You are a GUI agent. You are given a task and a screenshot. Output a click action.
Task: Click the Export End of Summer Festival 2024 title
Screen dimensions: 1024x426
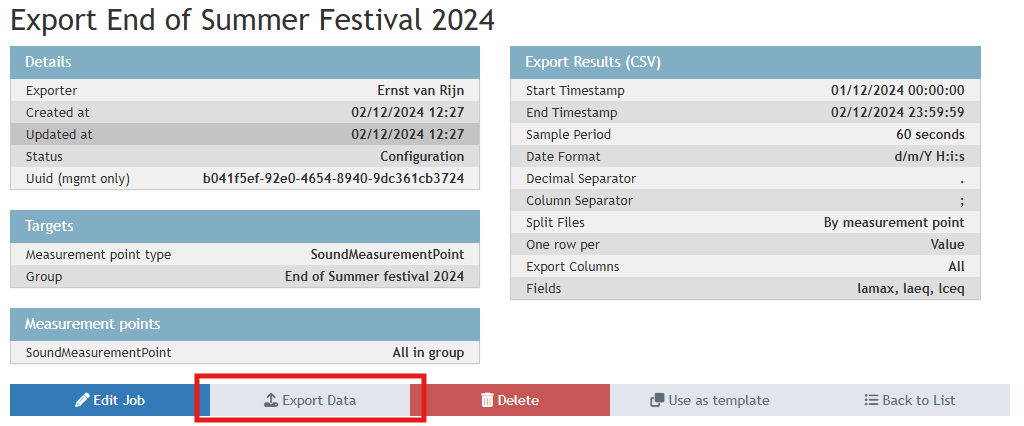tap(253, 19)
